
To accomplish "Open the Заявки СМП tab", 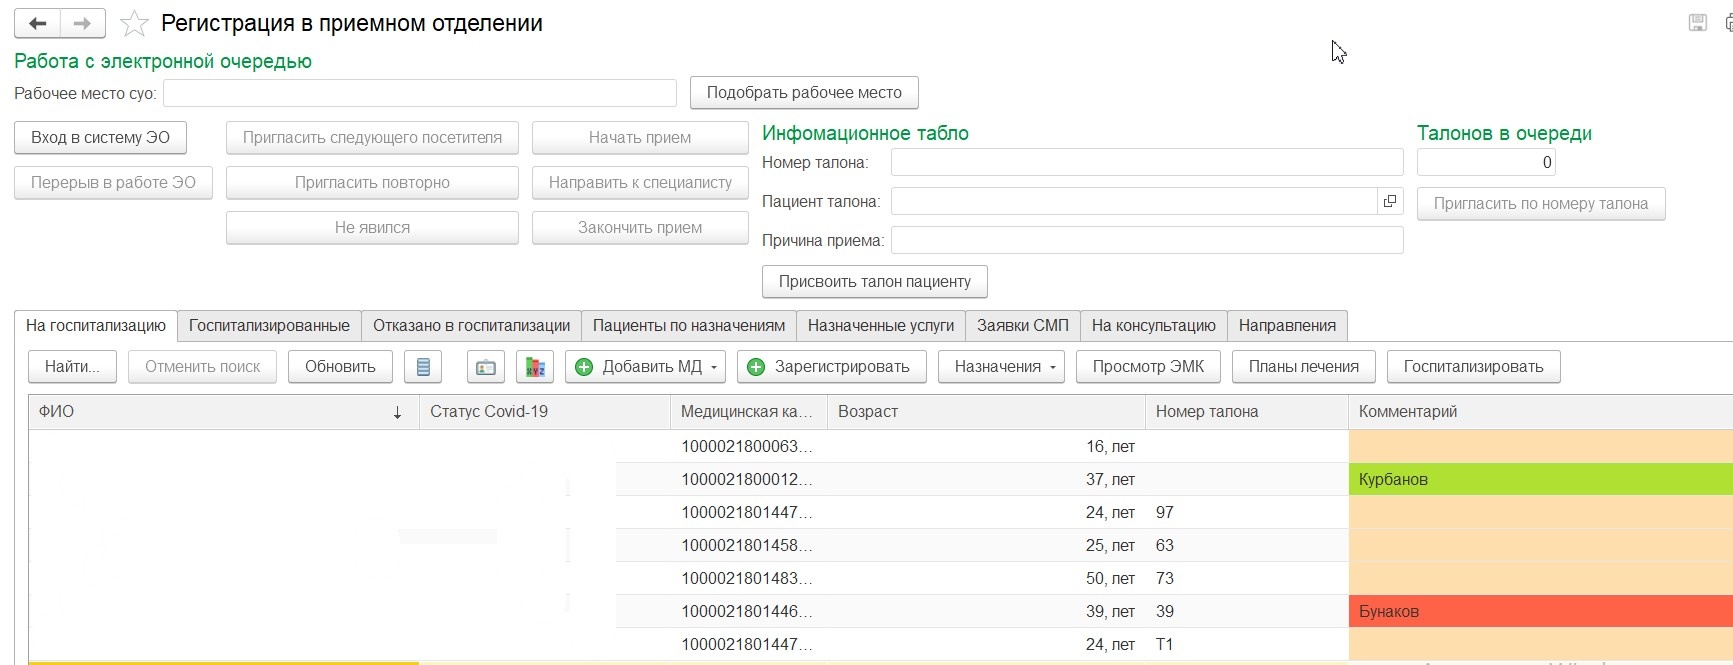I will coord(1022,326).
